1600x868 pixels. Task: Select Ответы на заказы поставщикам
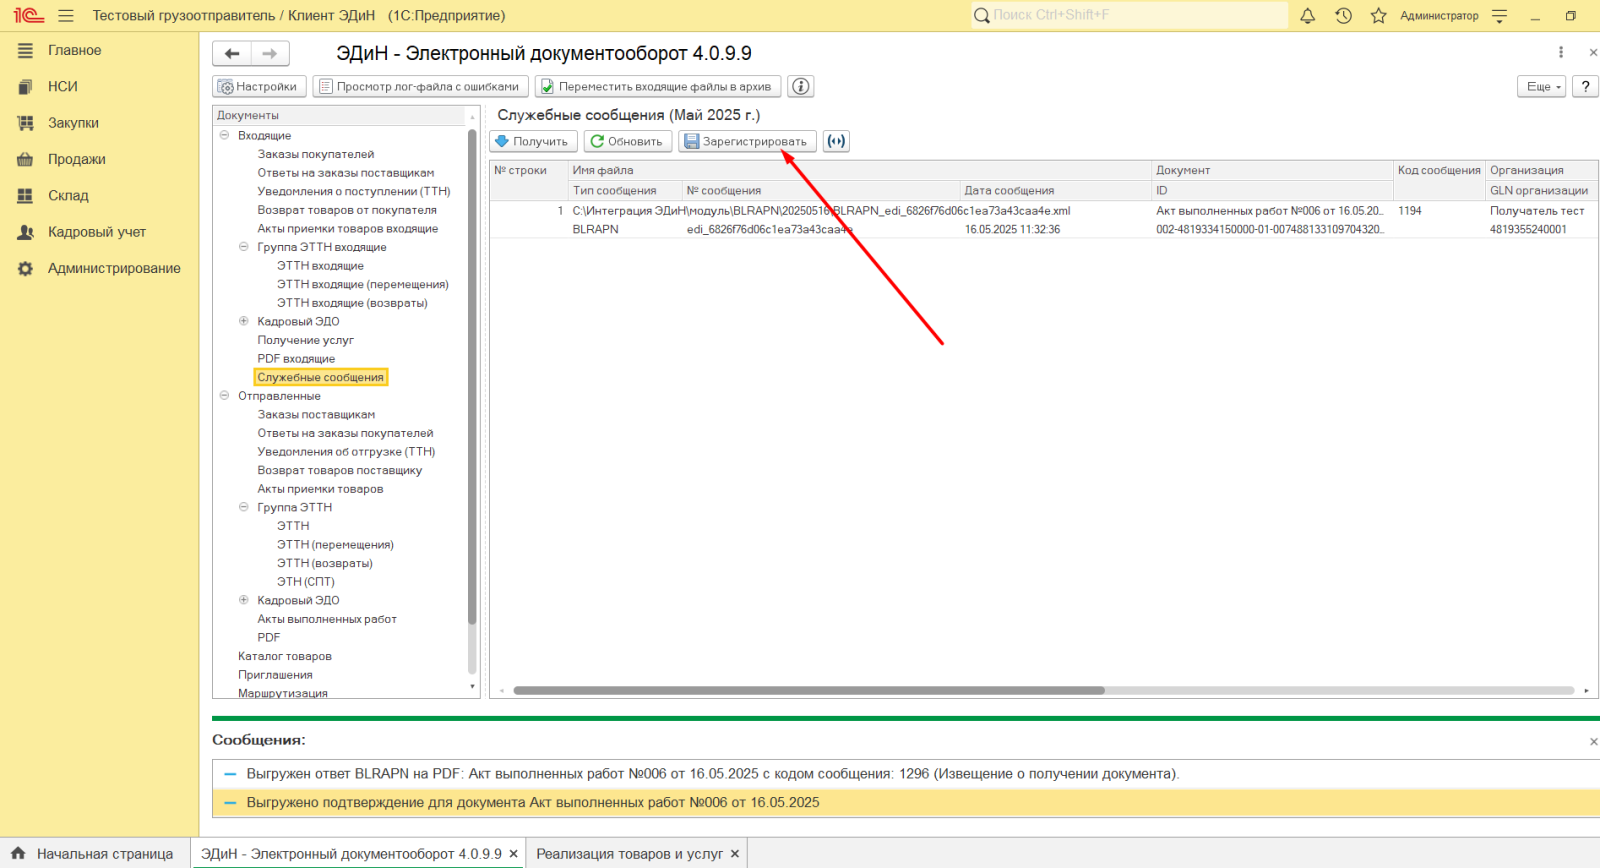tap(346, 173)
